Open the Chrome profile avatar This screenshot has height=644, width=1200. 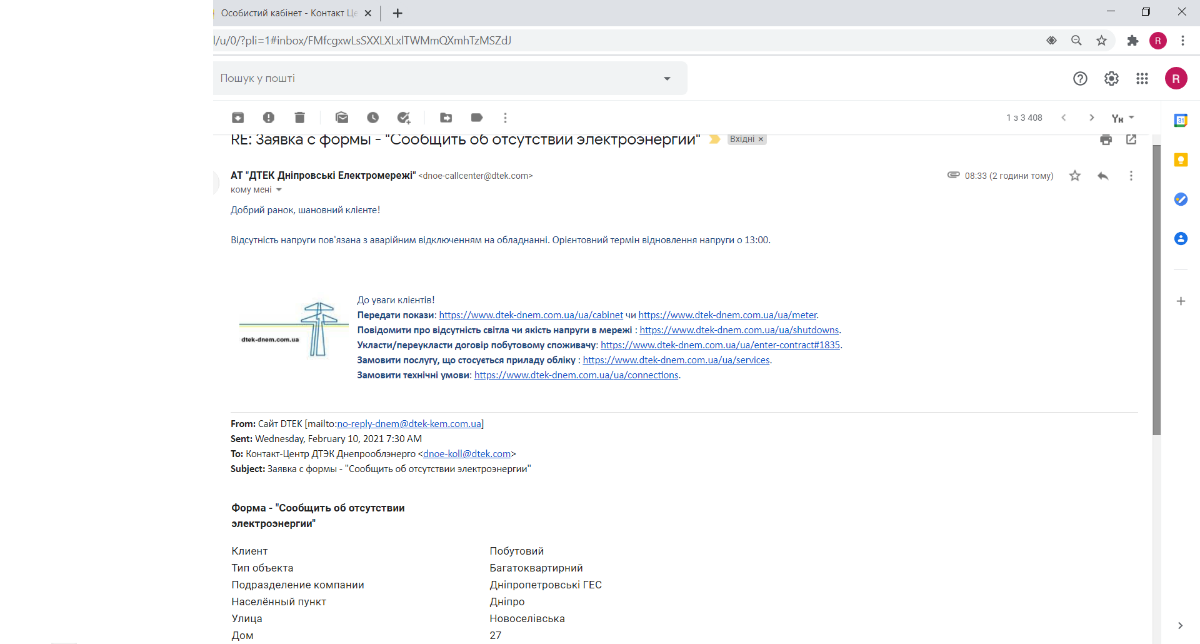tap(1158, 41)
